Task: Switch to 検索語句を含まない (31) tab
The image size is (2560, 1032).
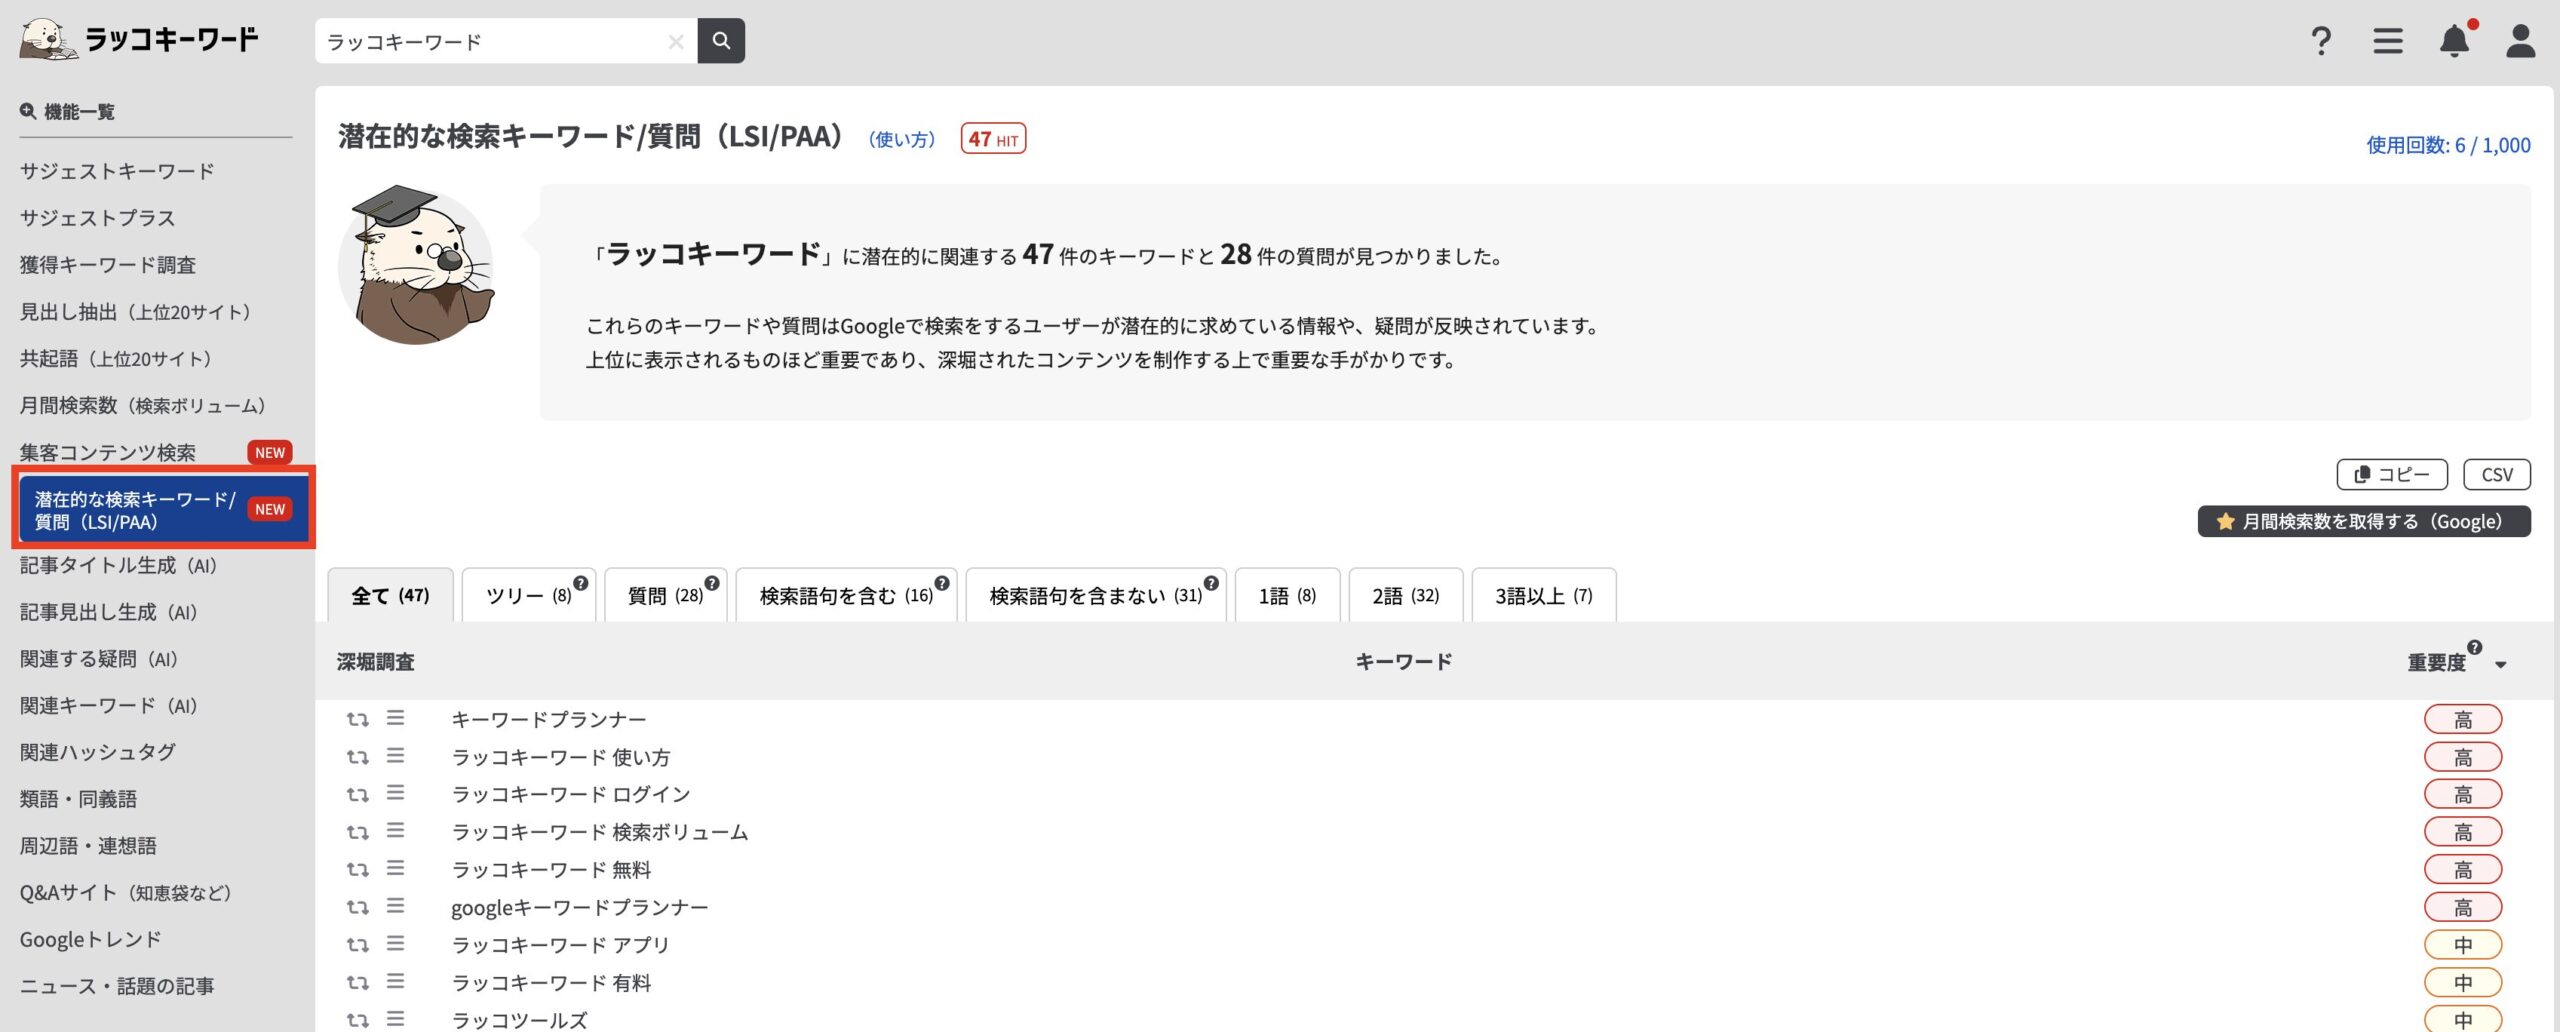Action: coord(1096,595)
